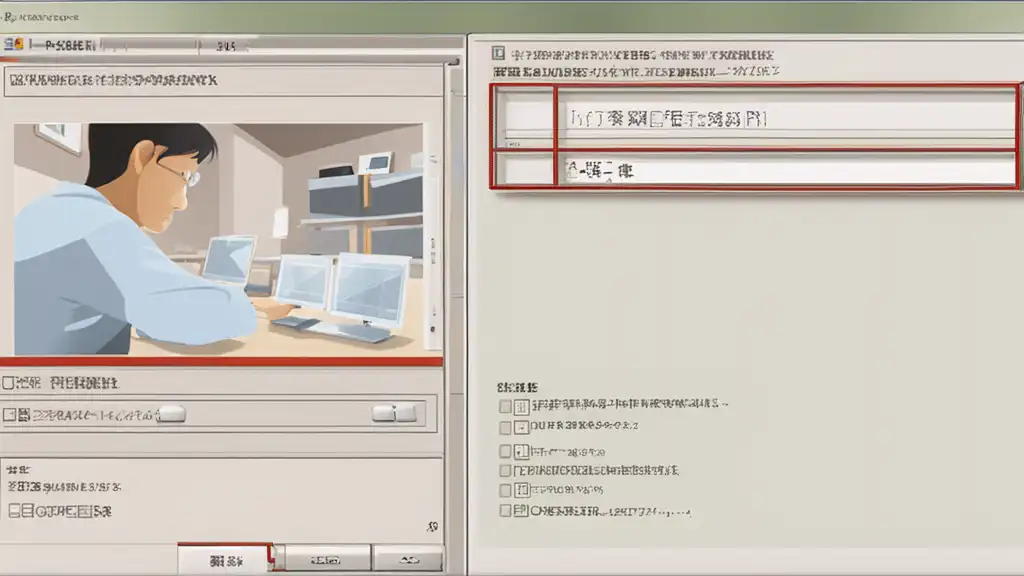Tick the first checkbox in the right panel list
This screenshot has width=1024, height=576.
(x=505, y=406)
